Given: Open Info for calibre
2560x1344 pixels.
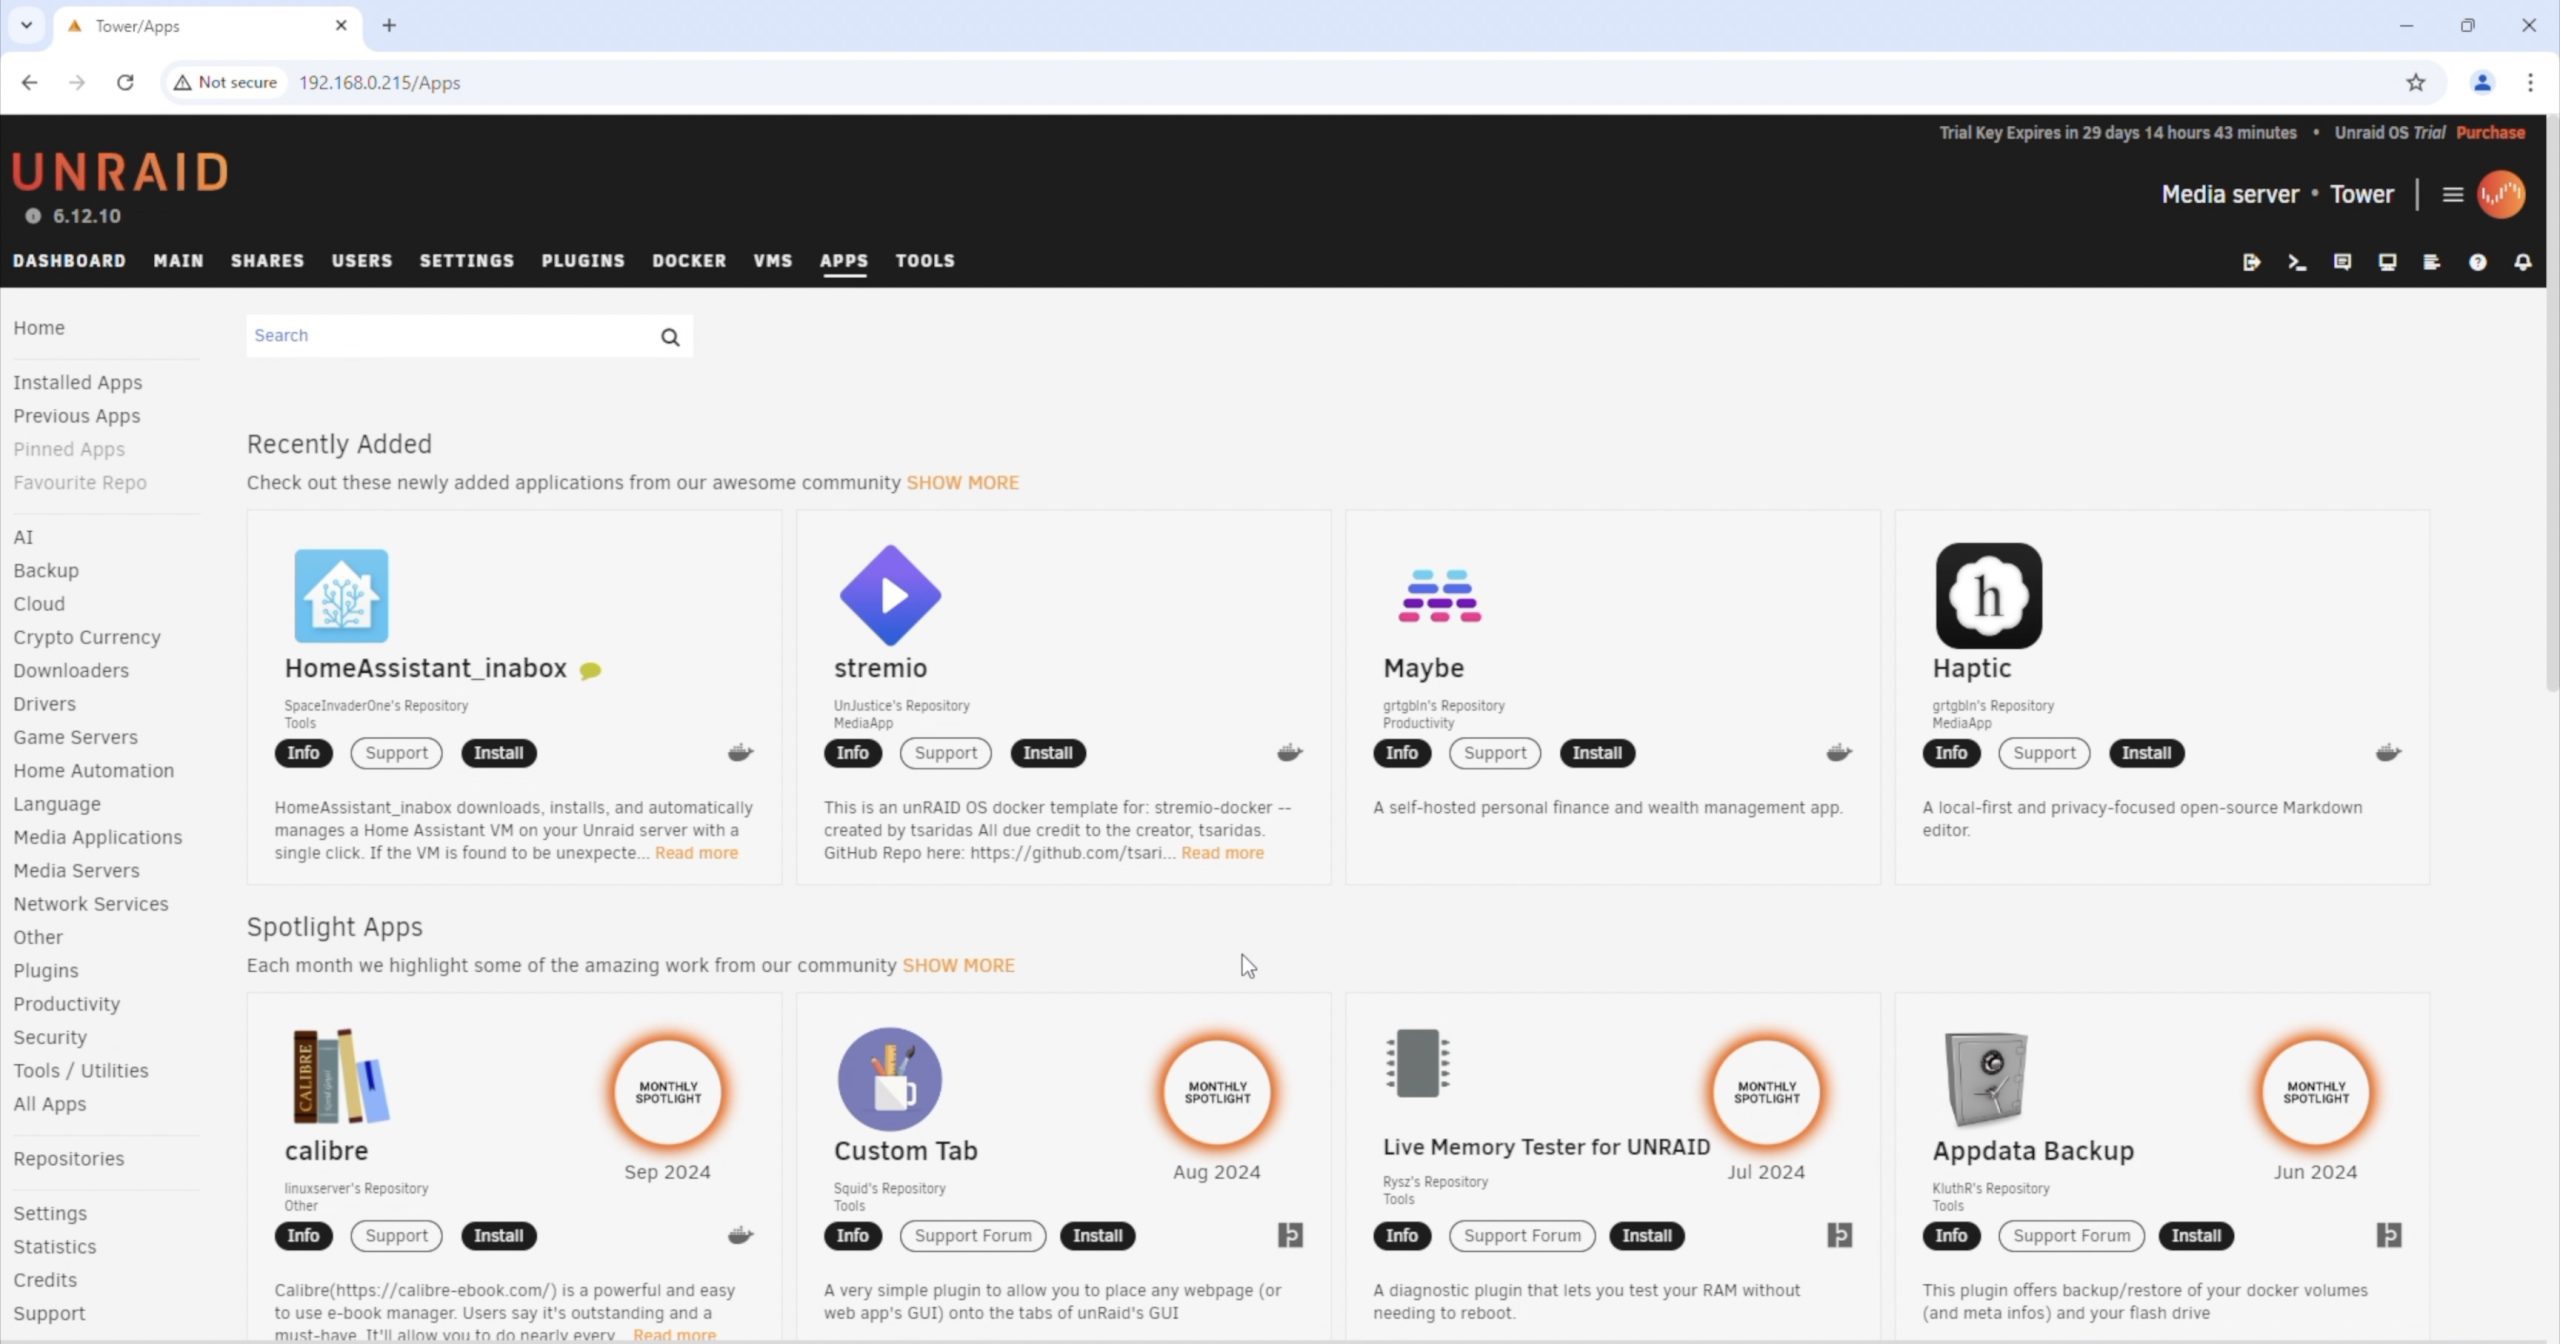Looking at the screenshot, I should pos(303,1236).
